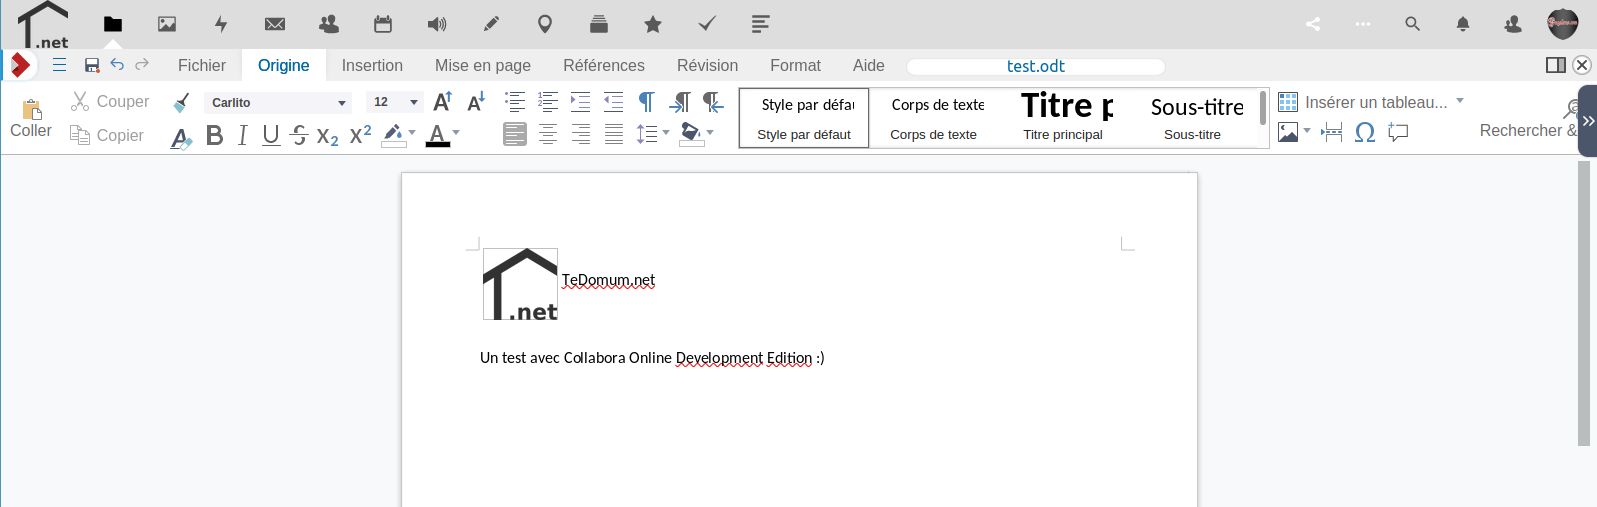Open the font size 12 dropdown
The height and width of the screenshot is (507, 1597).
coord(414,103)
